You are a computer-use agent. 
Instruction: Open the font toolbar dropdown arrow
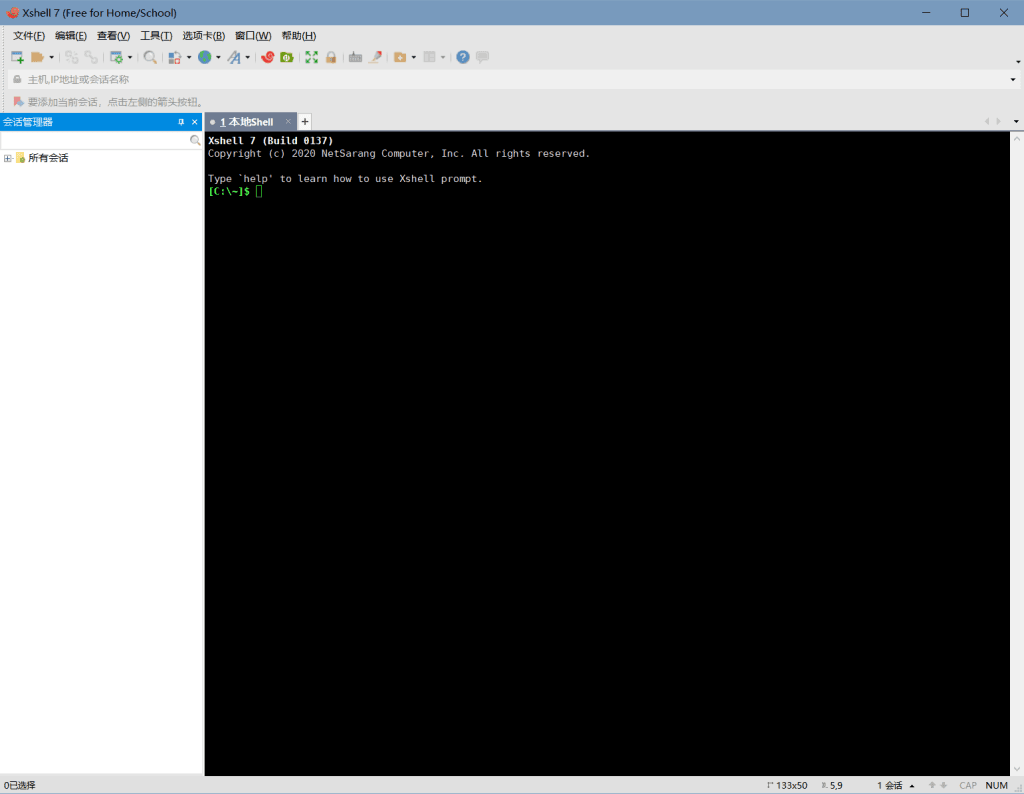247,57
